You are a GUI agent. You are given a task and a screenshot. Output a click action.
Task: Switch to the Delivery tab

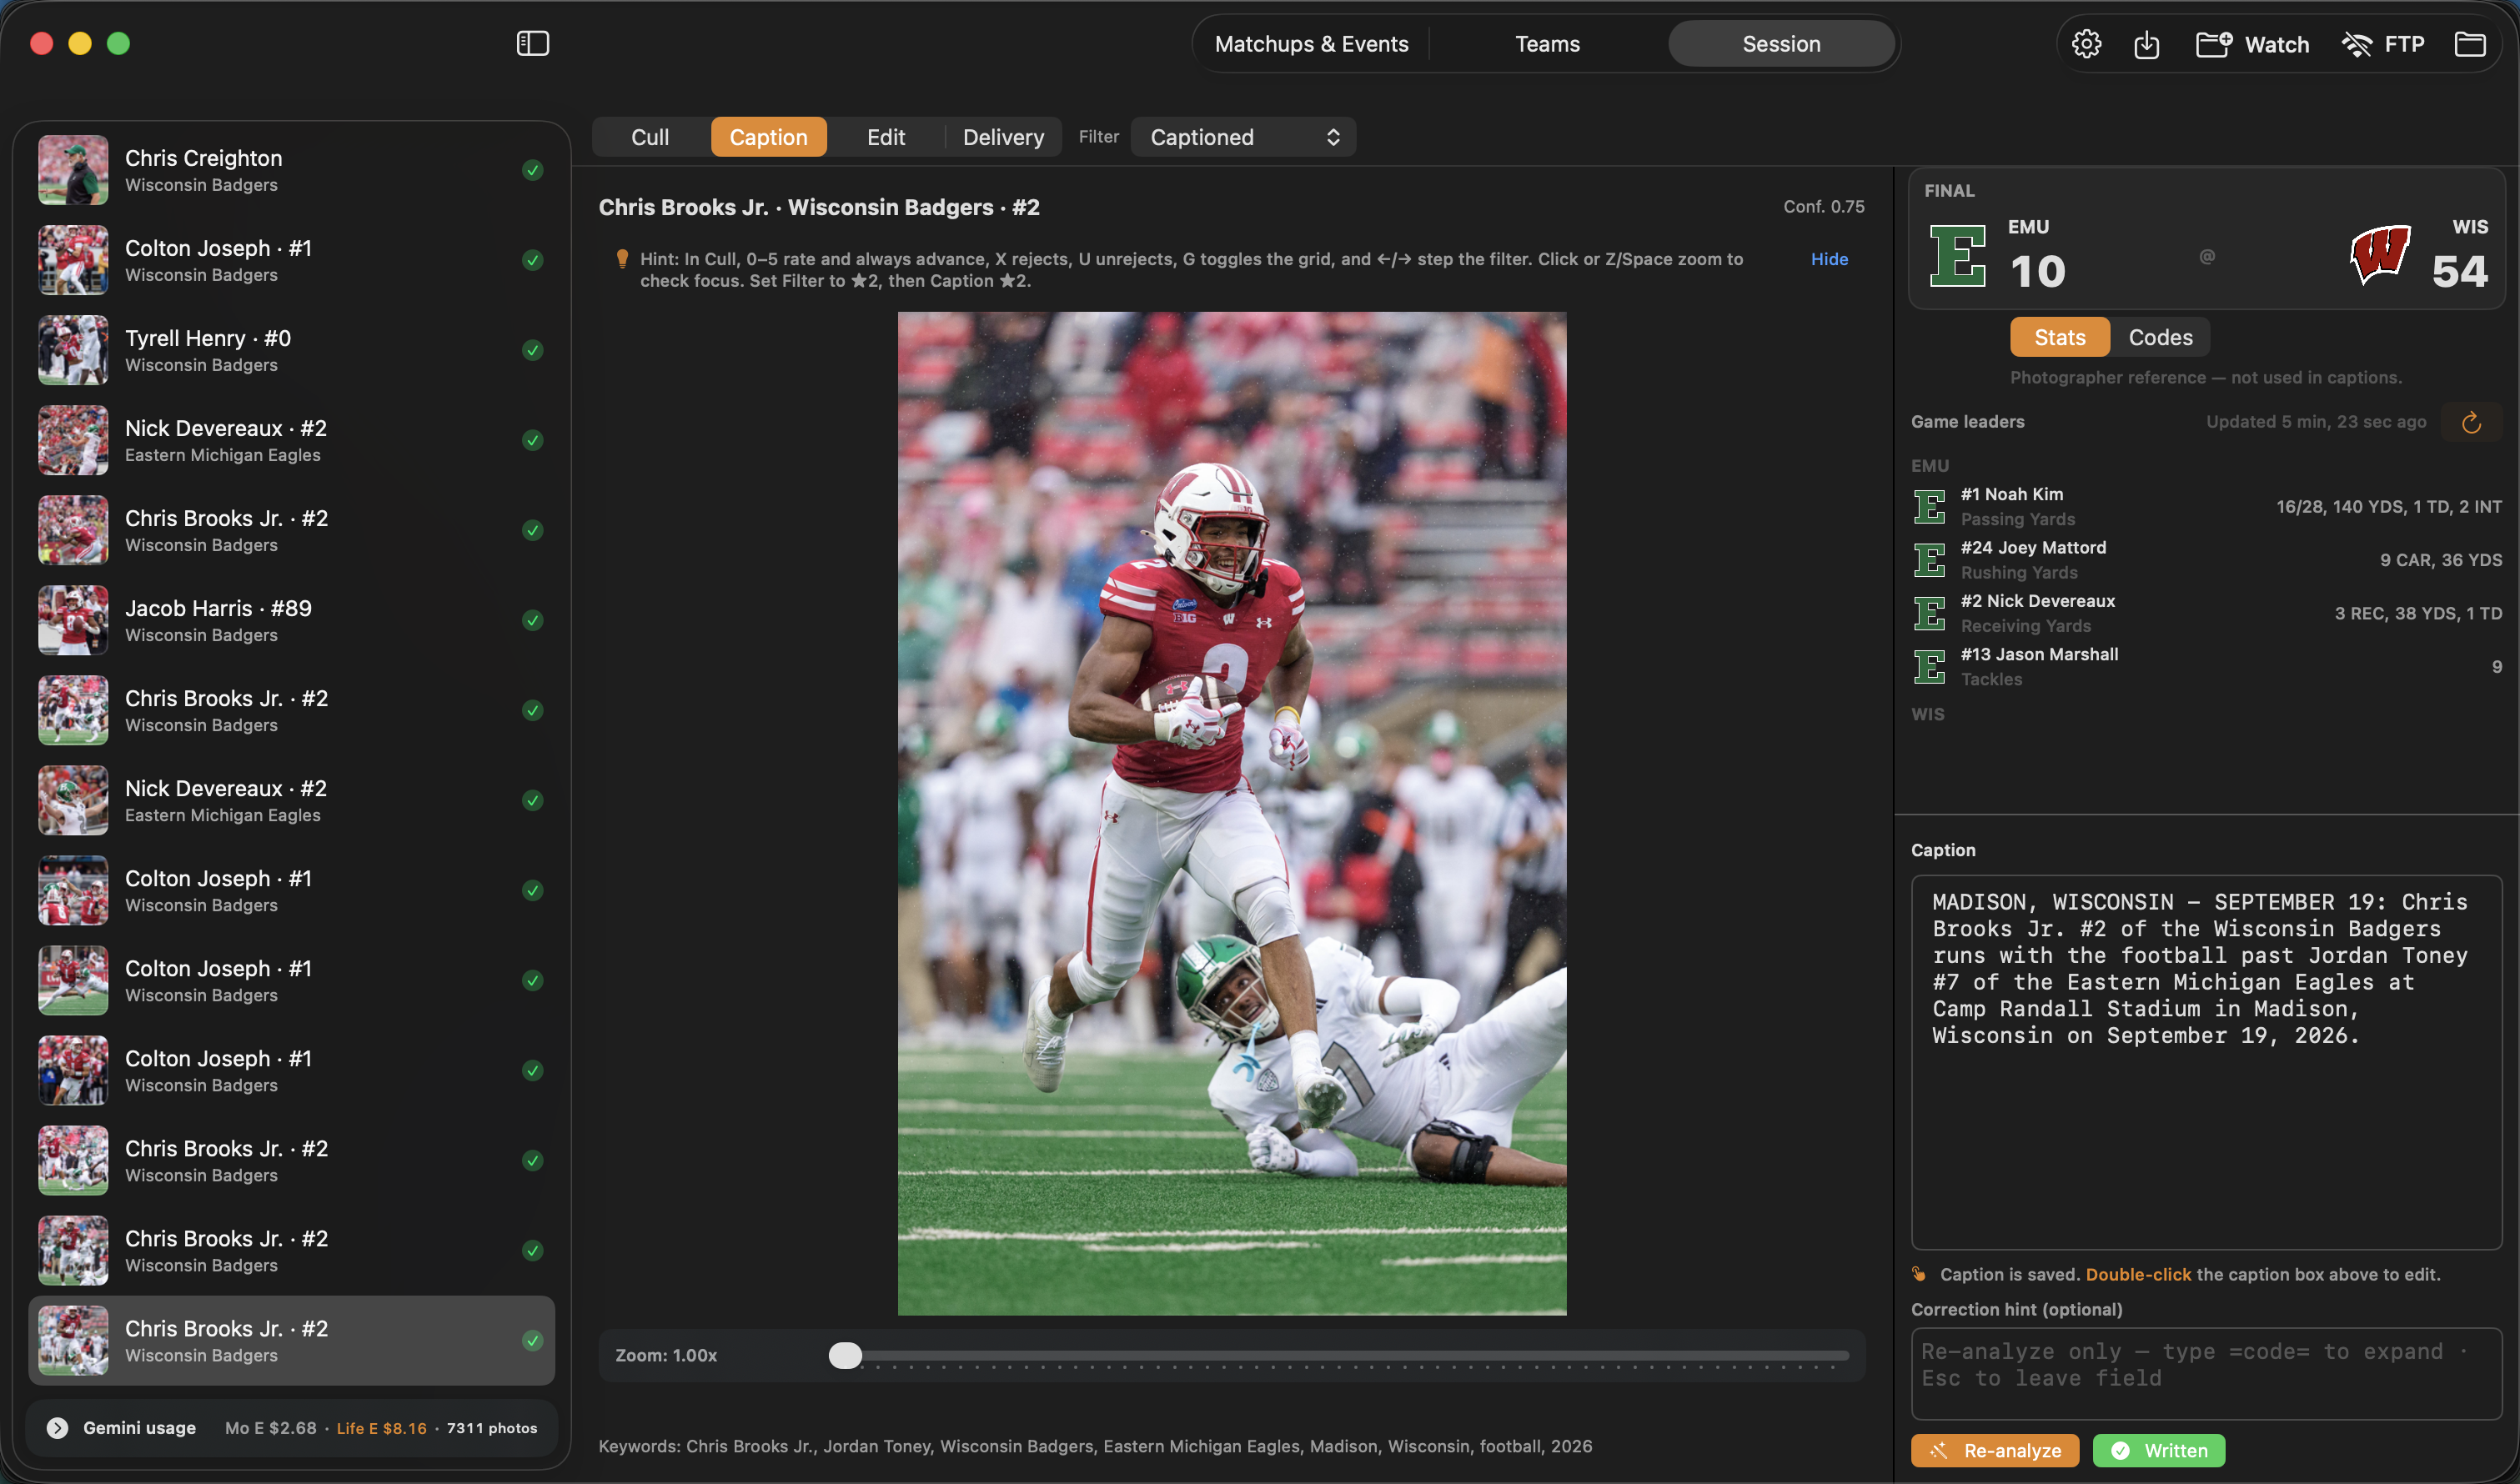1003,137
